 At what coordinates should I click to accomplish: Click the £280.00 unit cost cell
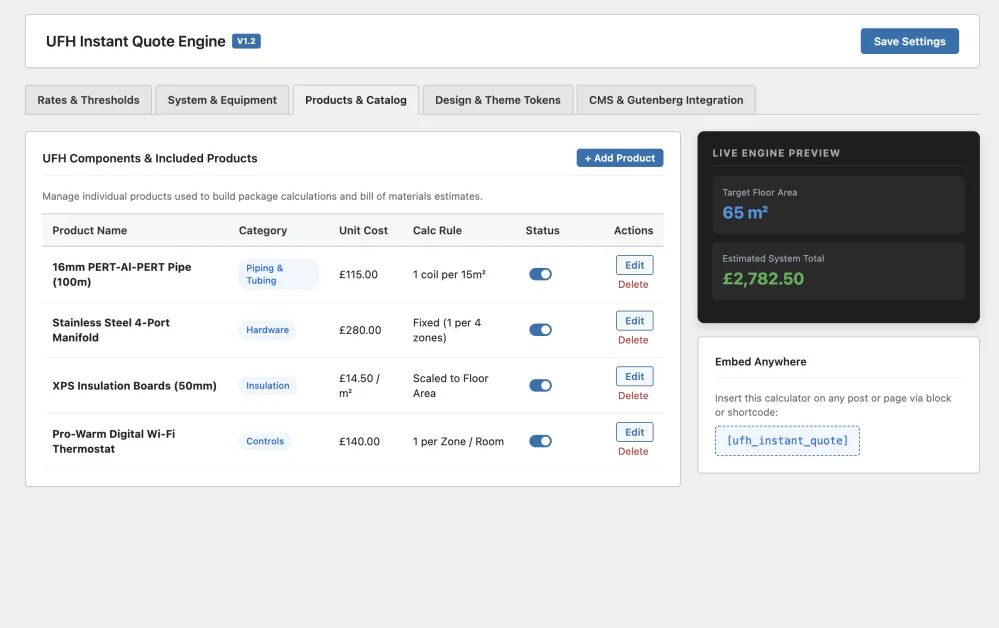point(360,330)
